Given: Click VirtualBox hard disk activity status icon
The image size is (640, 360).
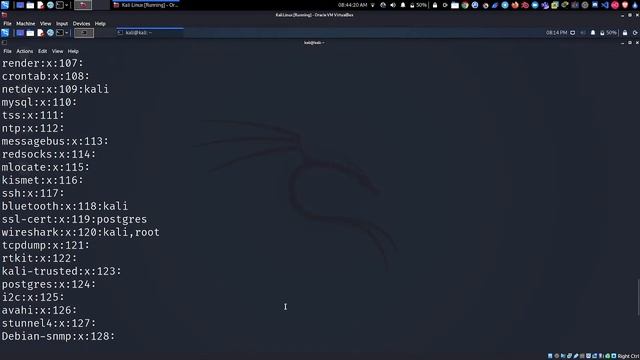Looking at the screenshot, I should click(x=550, y=356).
